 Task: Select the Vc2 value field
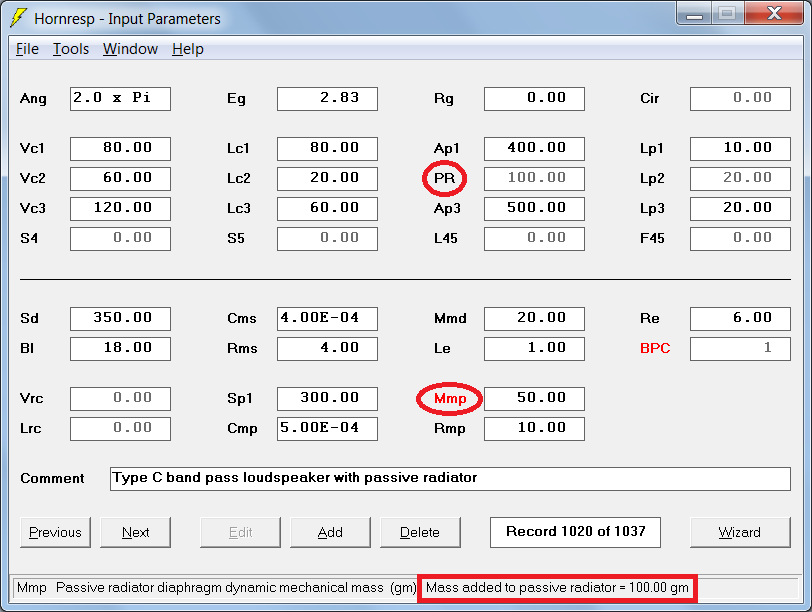click(120, 179)
